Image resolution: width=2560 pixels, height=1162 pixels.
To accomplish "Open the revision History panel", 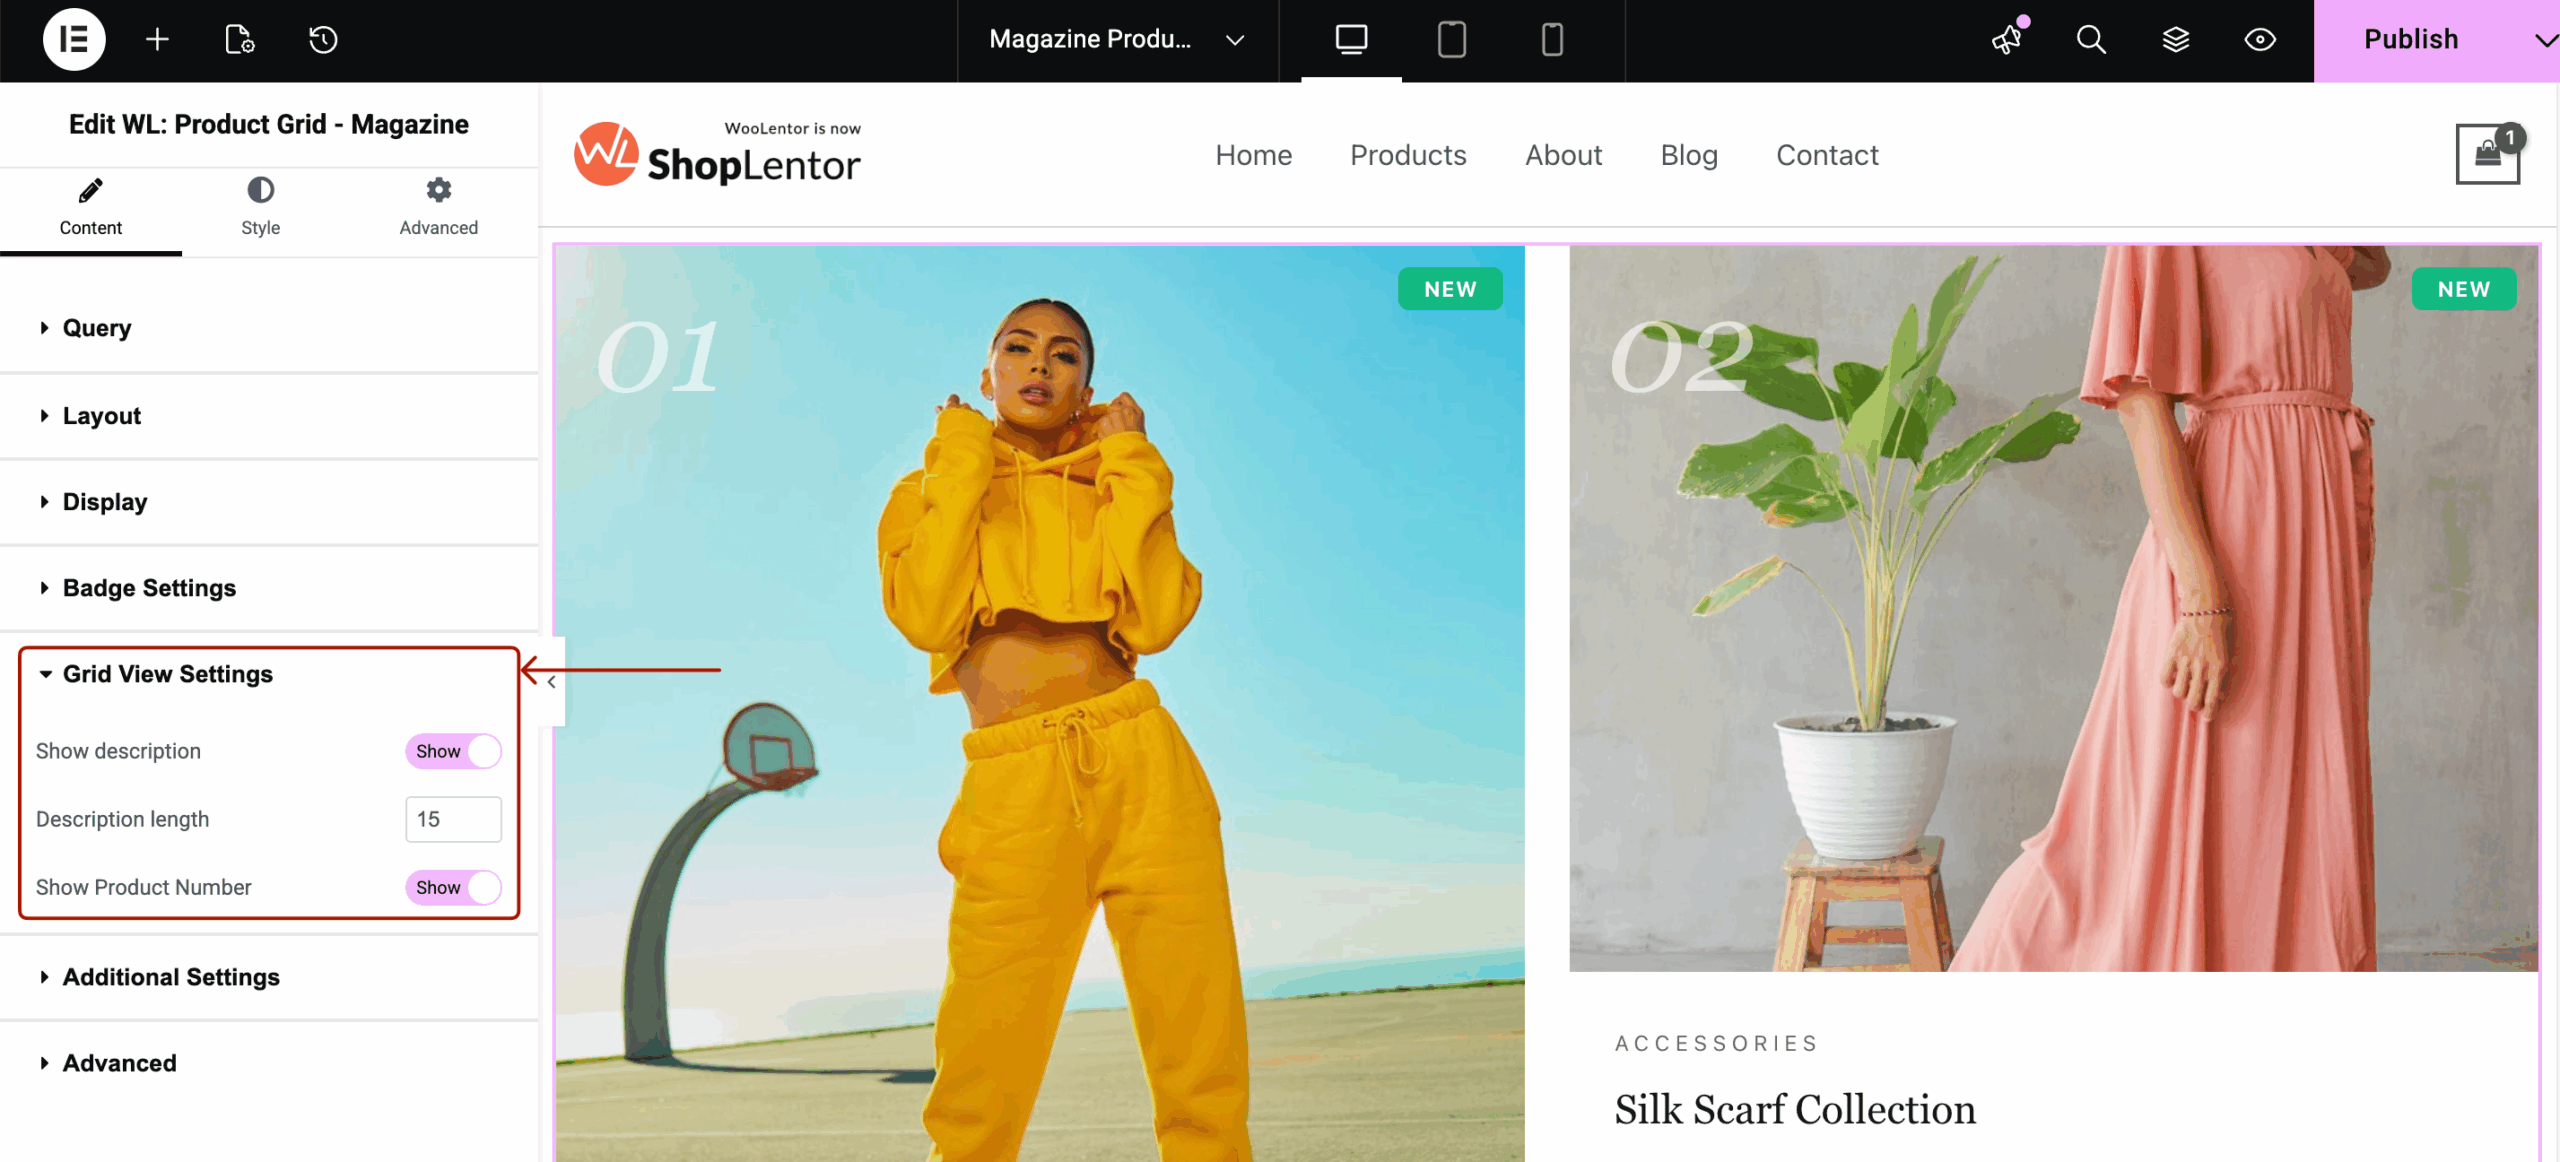I will coord(322,40).
